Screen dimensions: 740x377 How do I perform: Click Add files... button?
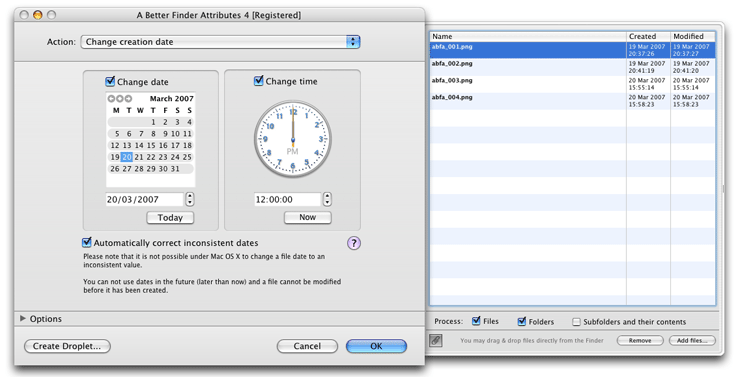(692, 341)
